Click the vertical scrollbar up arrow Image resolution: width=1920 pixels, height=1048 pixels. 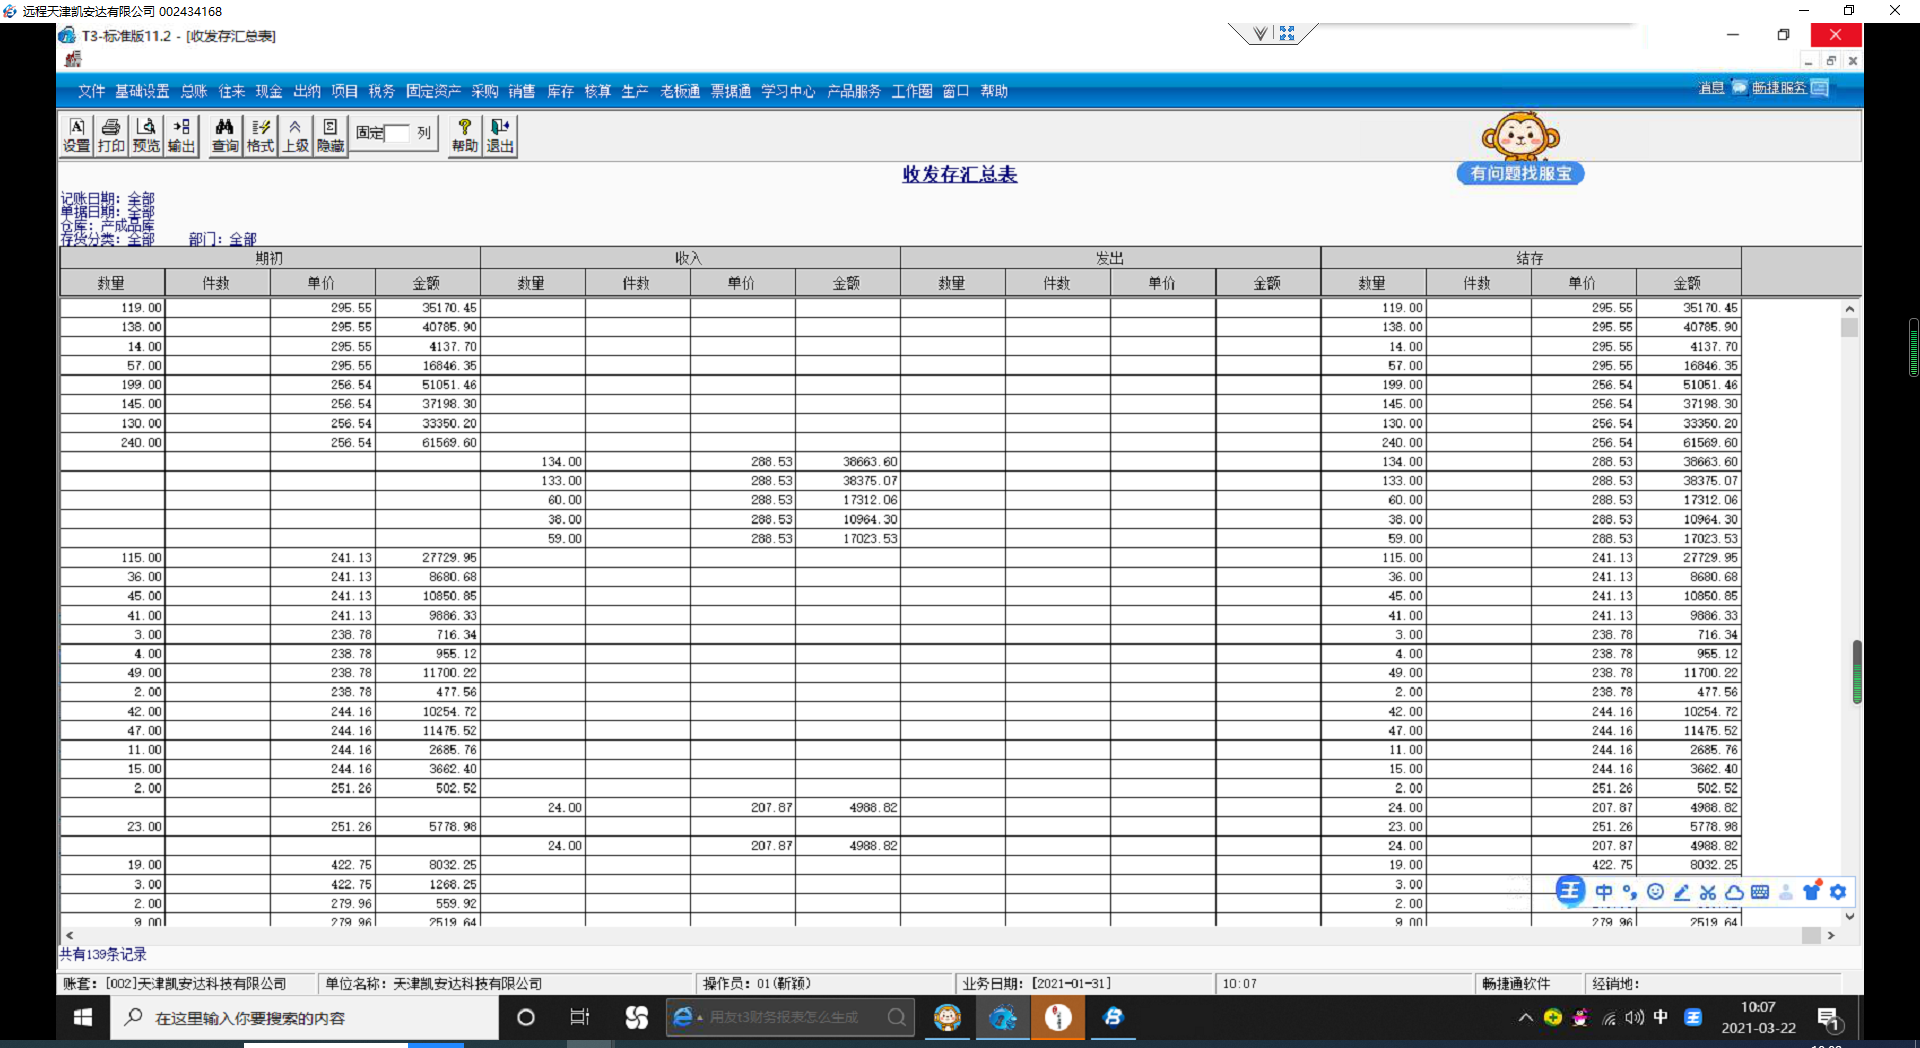tap(1850, 309)
